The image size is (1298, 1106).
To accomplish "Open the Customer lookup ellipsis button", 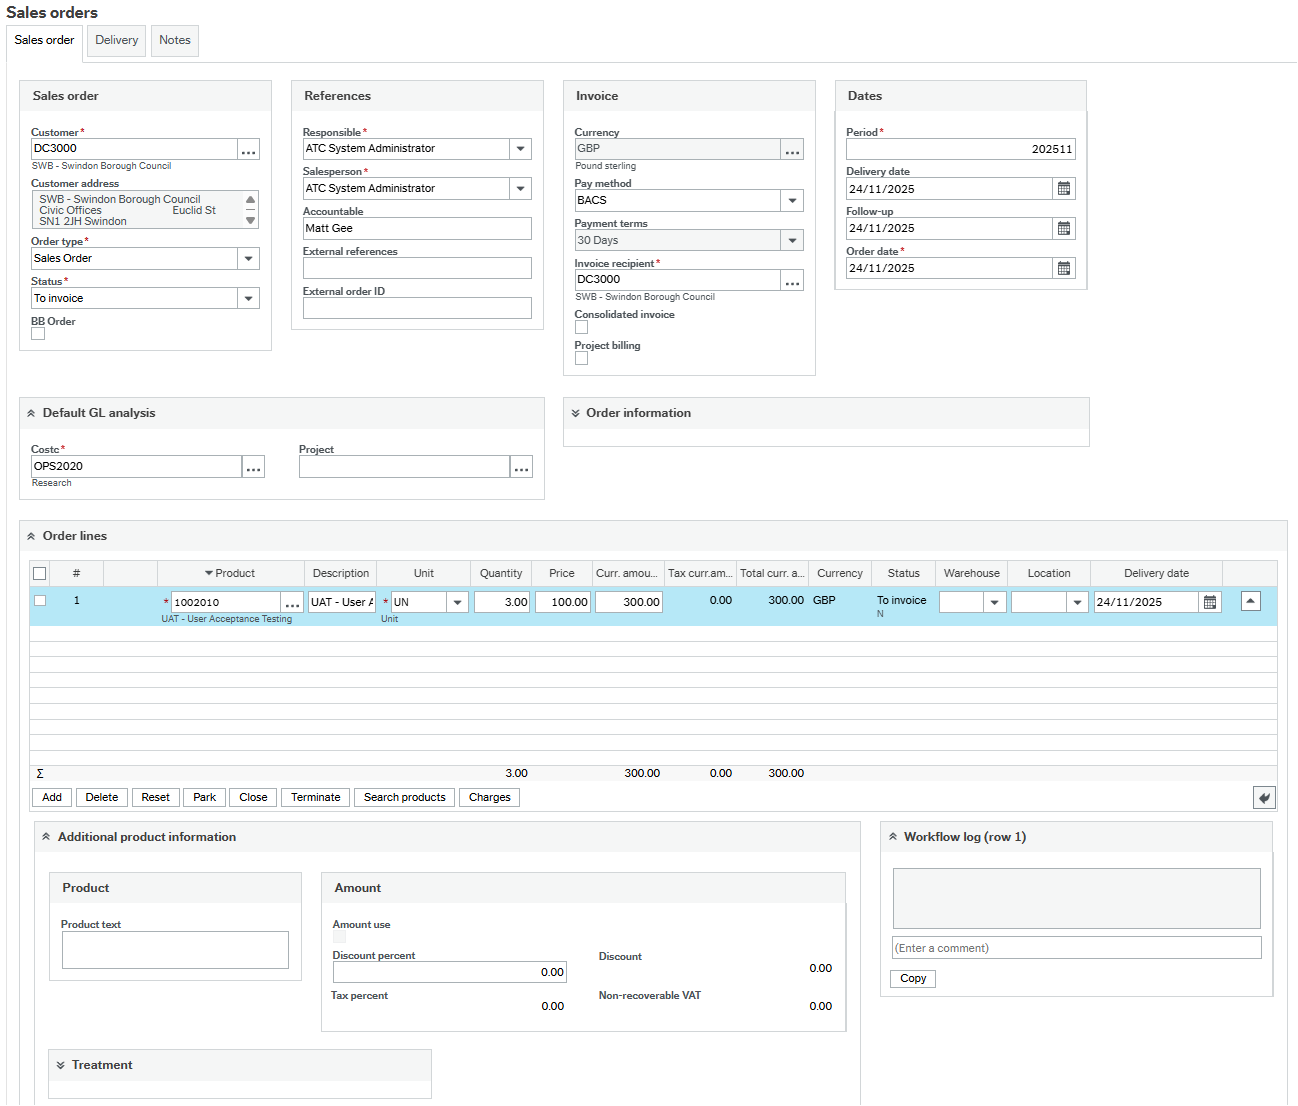I will 249,150.
